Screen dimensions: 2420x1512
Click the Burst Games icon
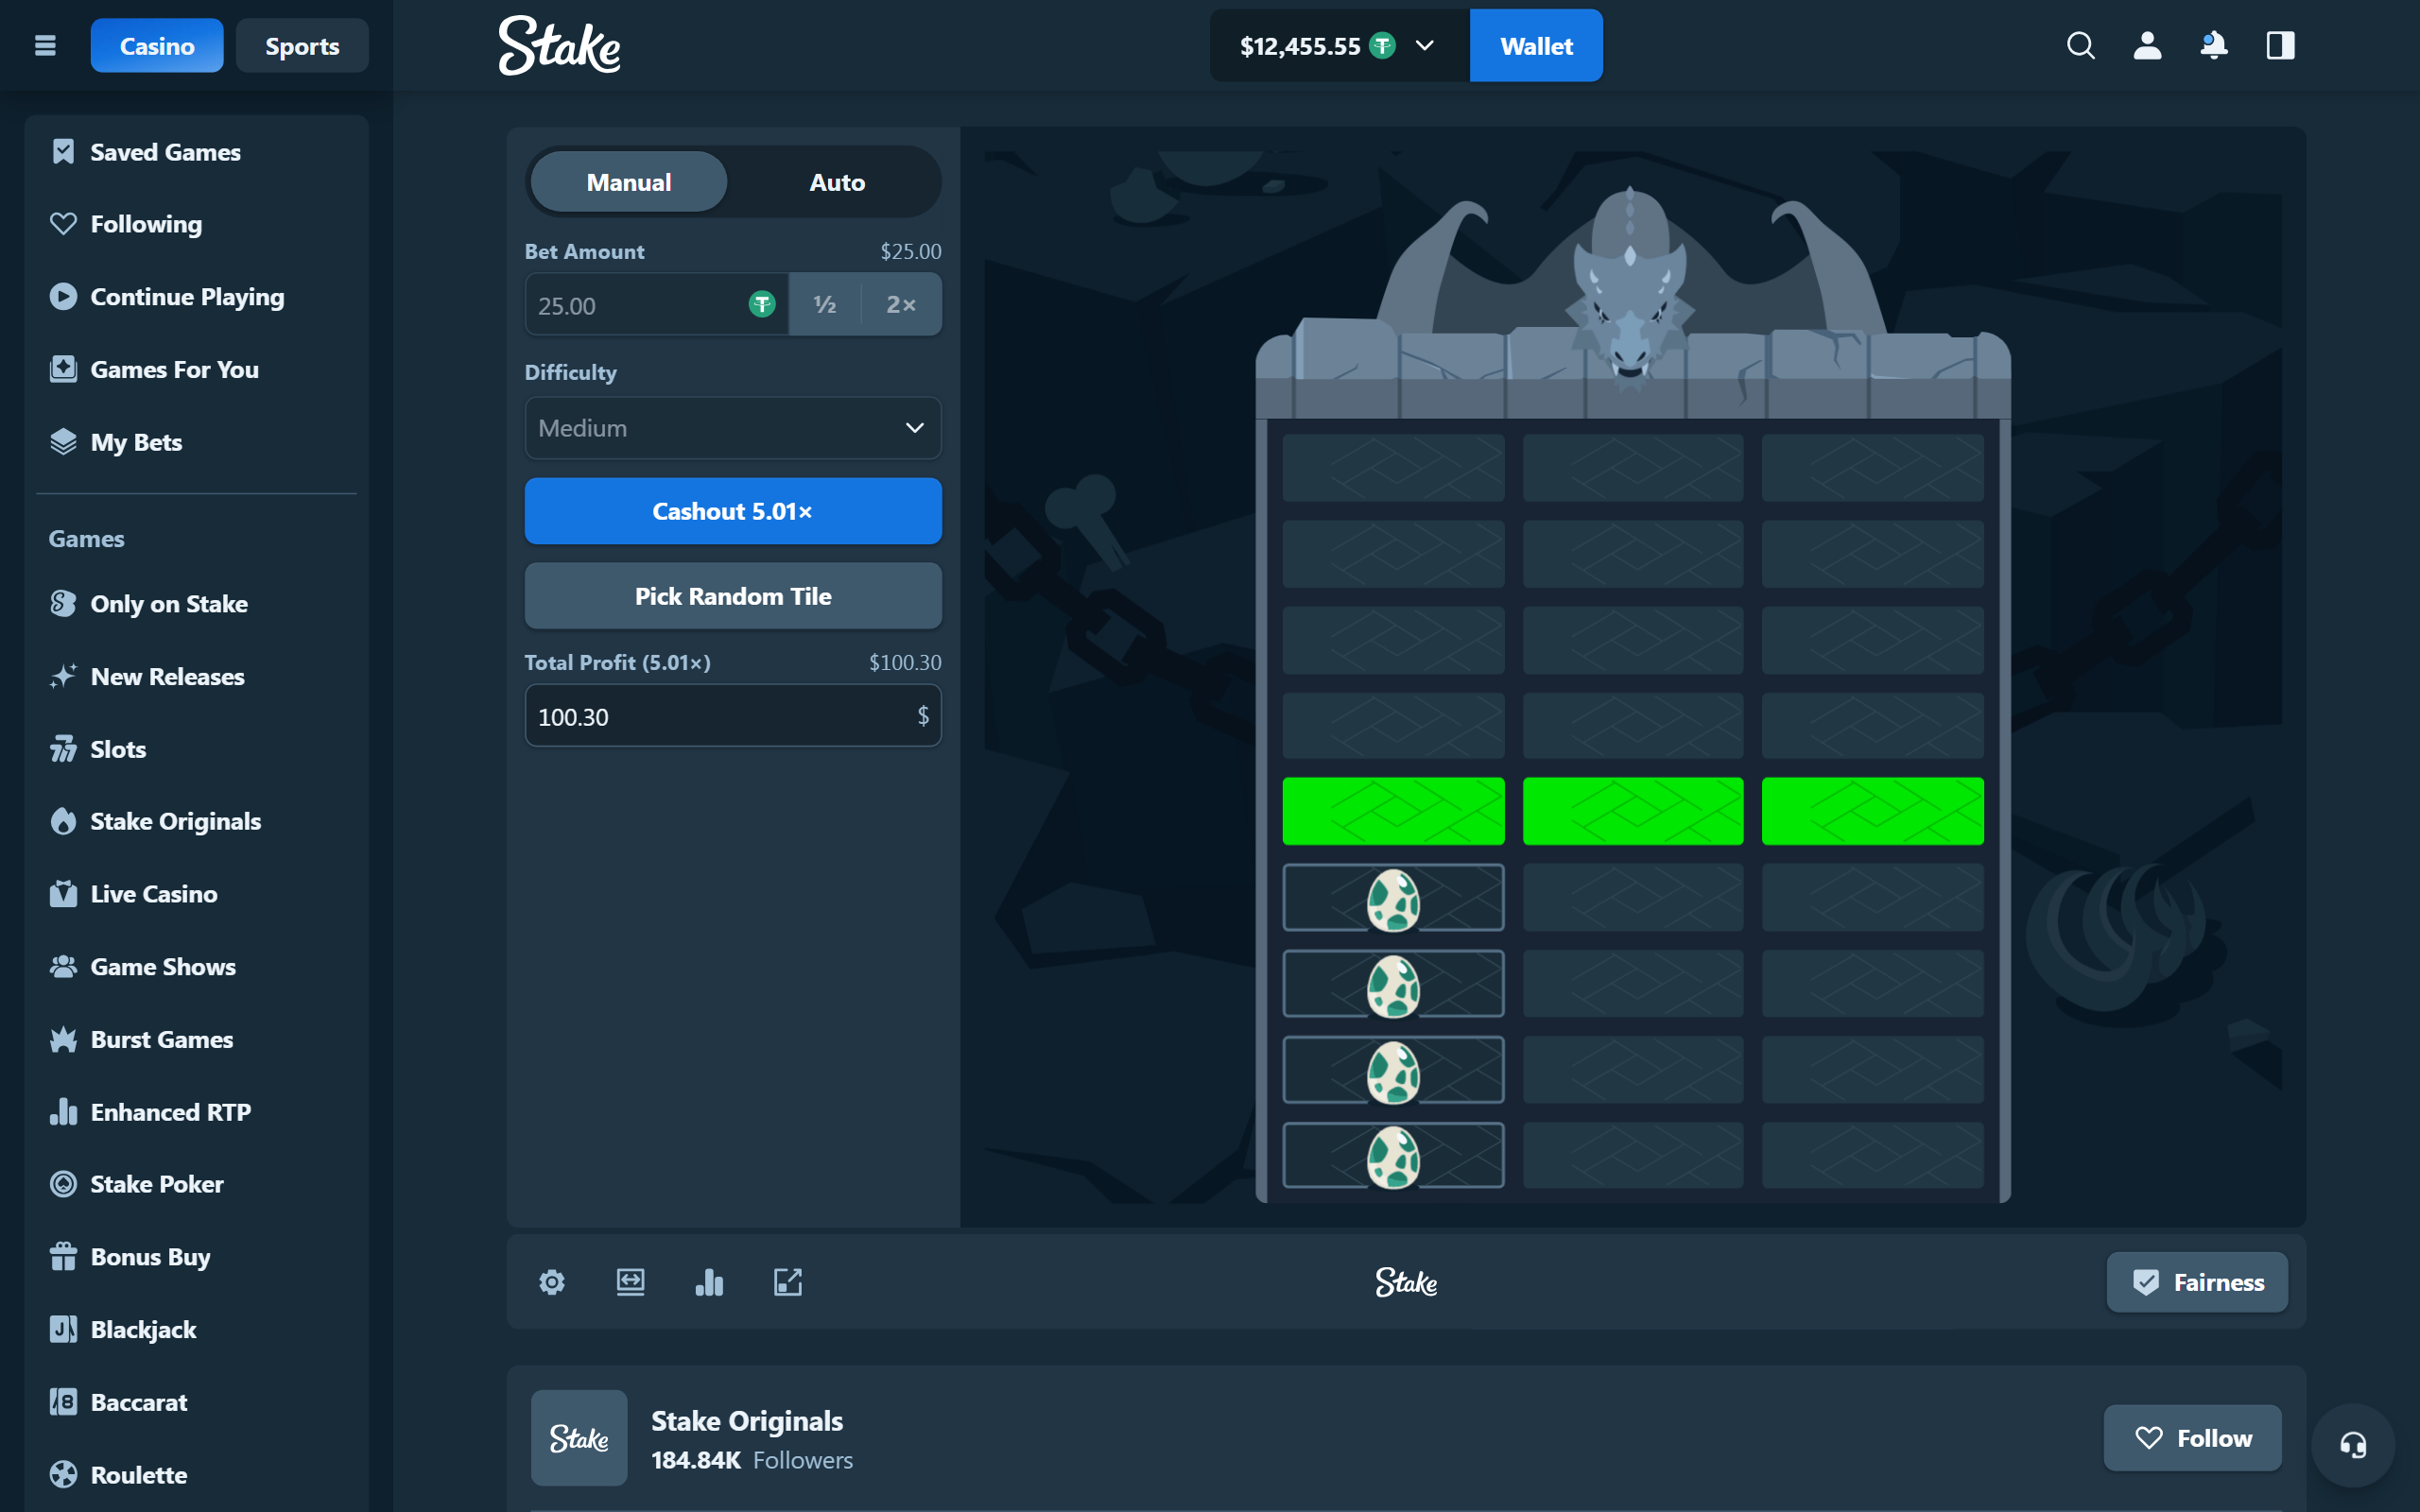[63, 1040]
